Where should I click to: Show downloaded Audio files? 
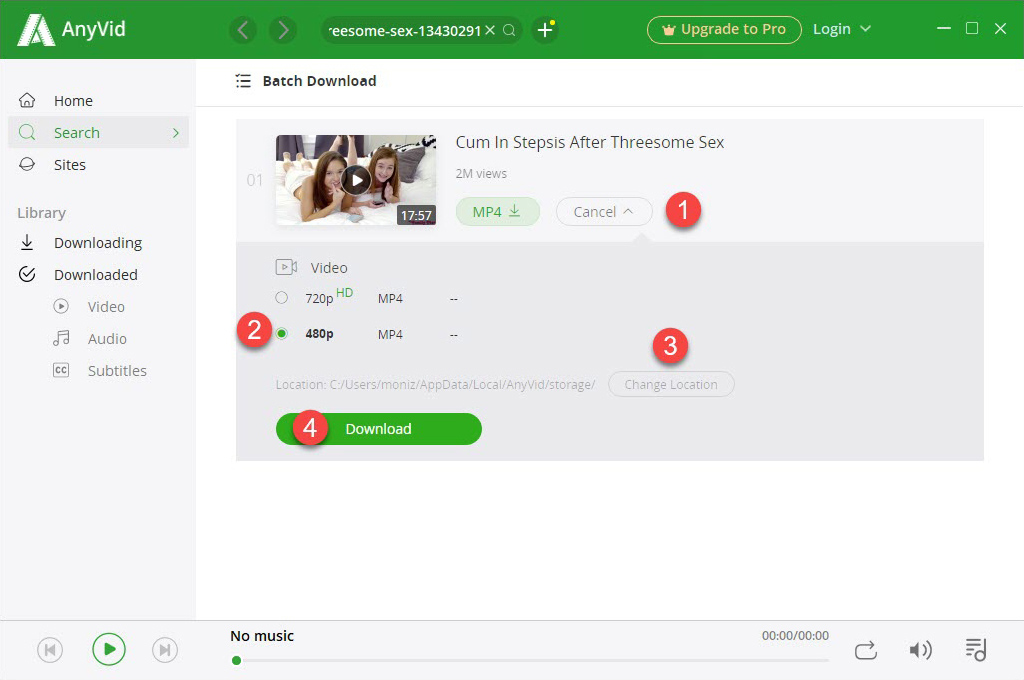pos(107,338)
